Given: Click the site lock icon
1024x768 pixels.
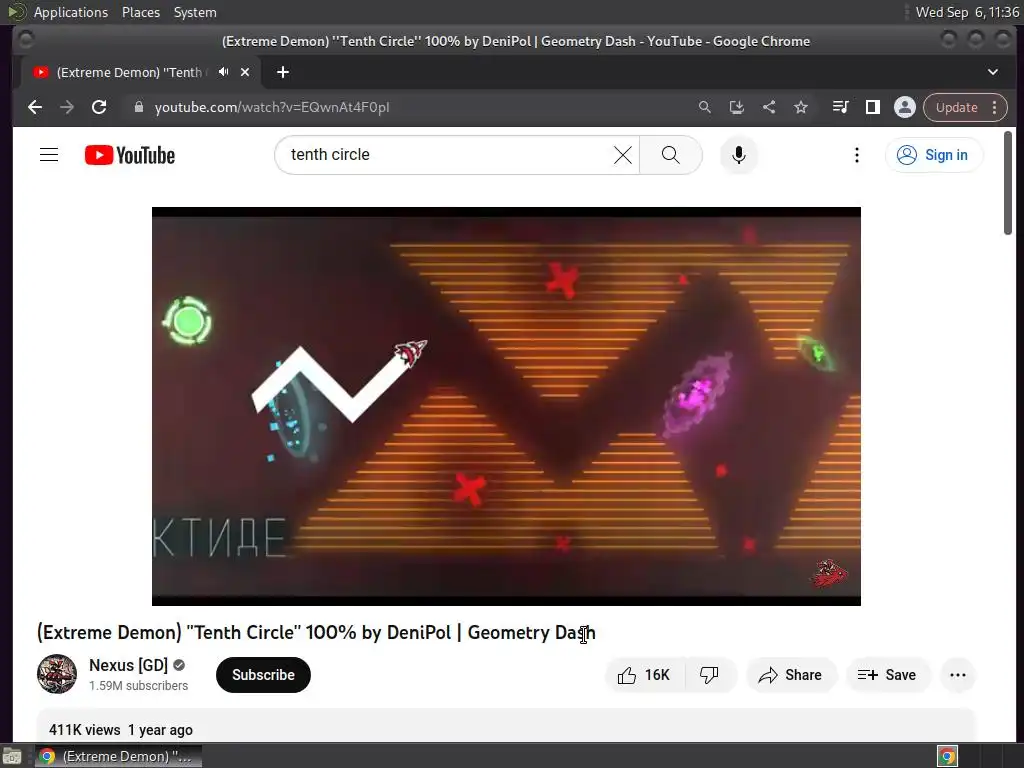Looking at the screenshot, I should coord(138,107).
